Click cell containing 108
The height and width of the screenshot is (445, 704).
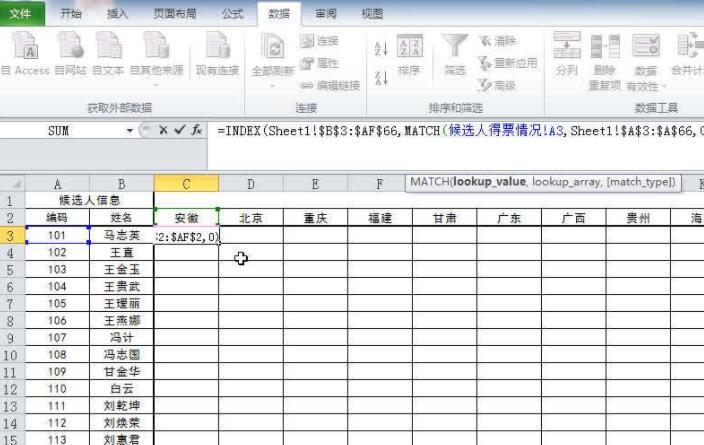coord(57,355)
